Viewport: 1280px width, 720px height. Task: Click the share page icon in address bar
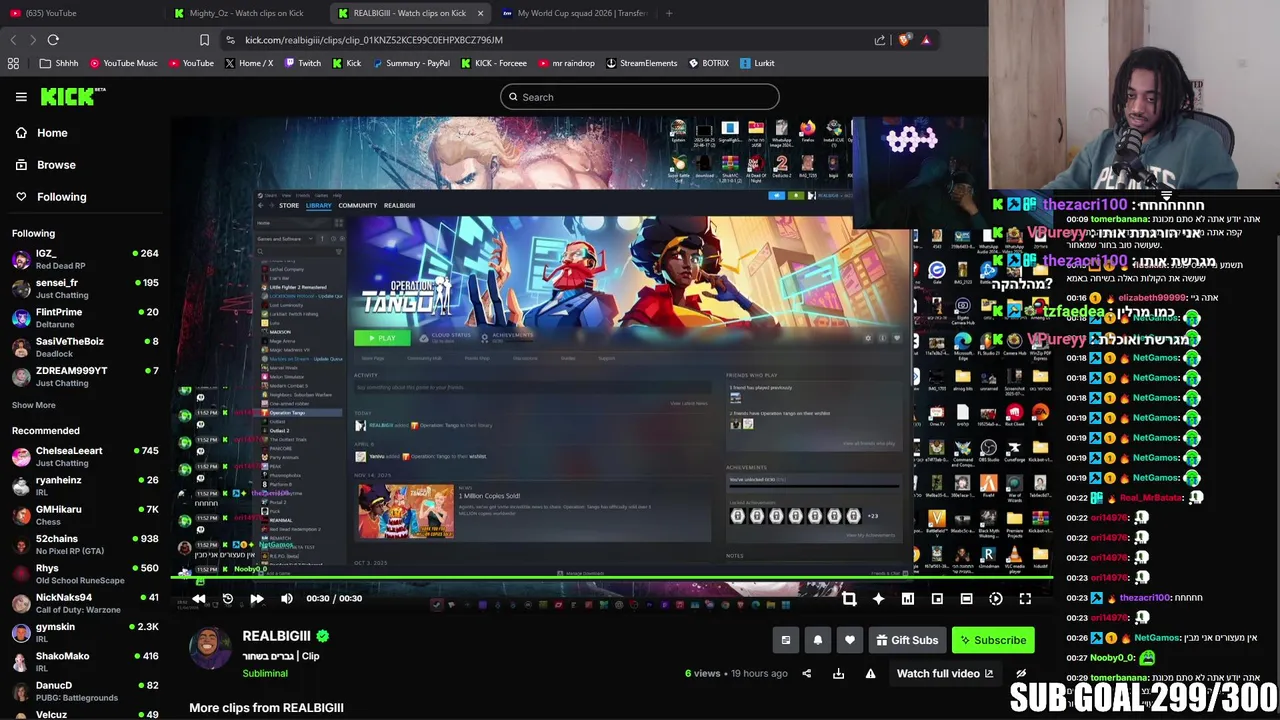tap(880, 40)
